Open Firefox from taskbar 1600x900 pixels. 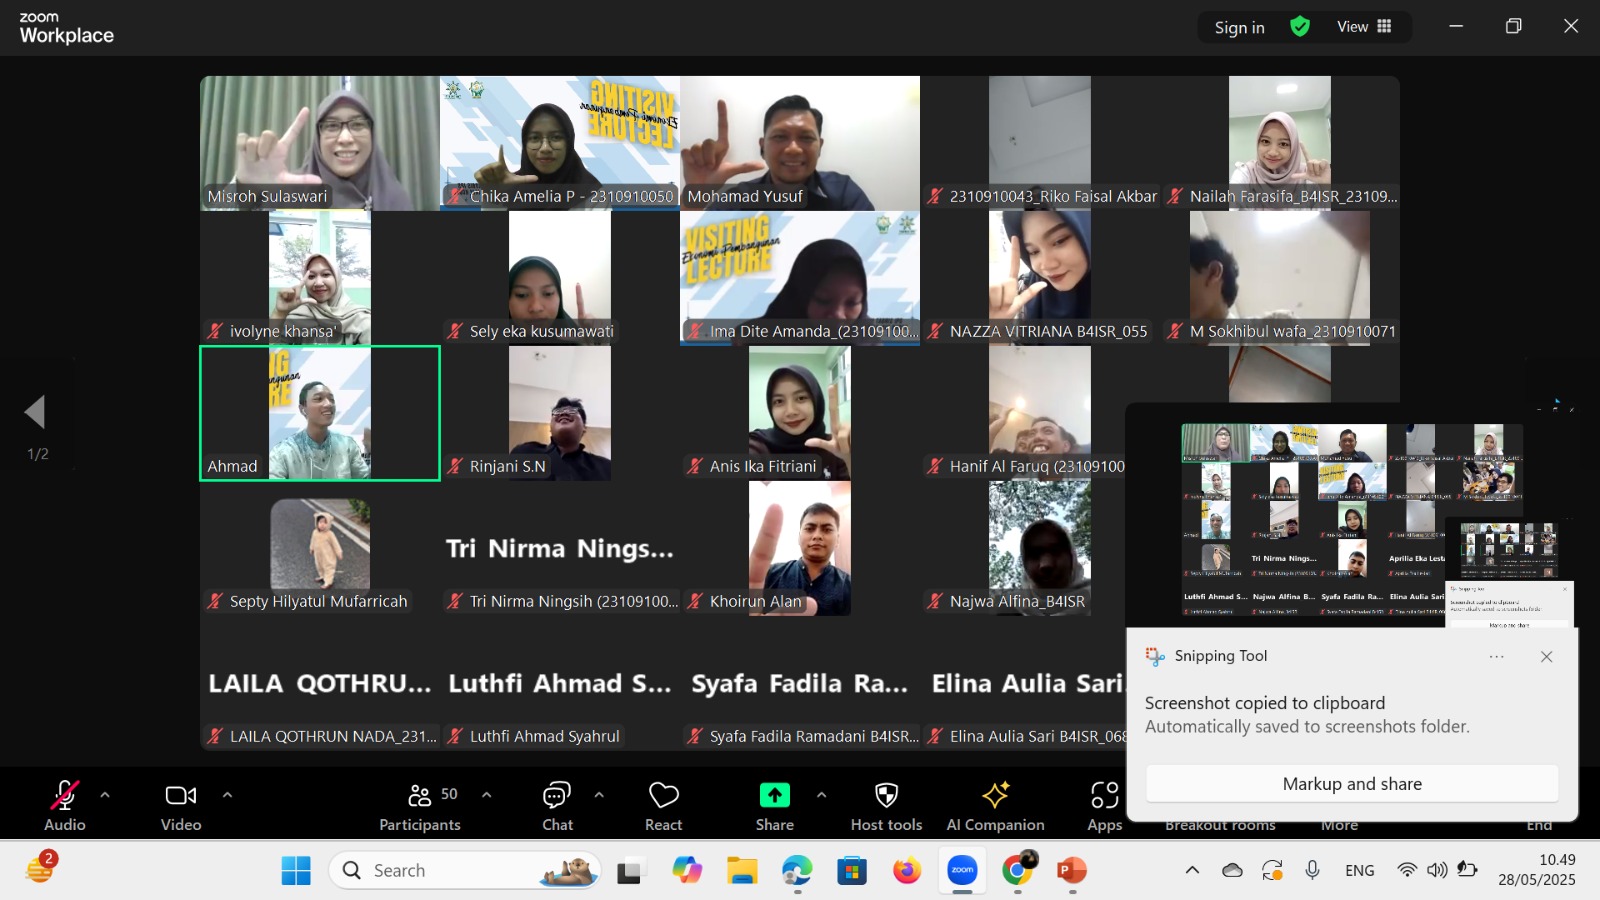(x=907, y=871)
